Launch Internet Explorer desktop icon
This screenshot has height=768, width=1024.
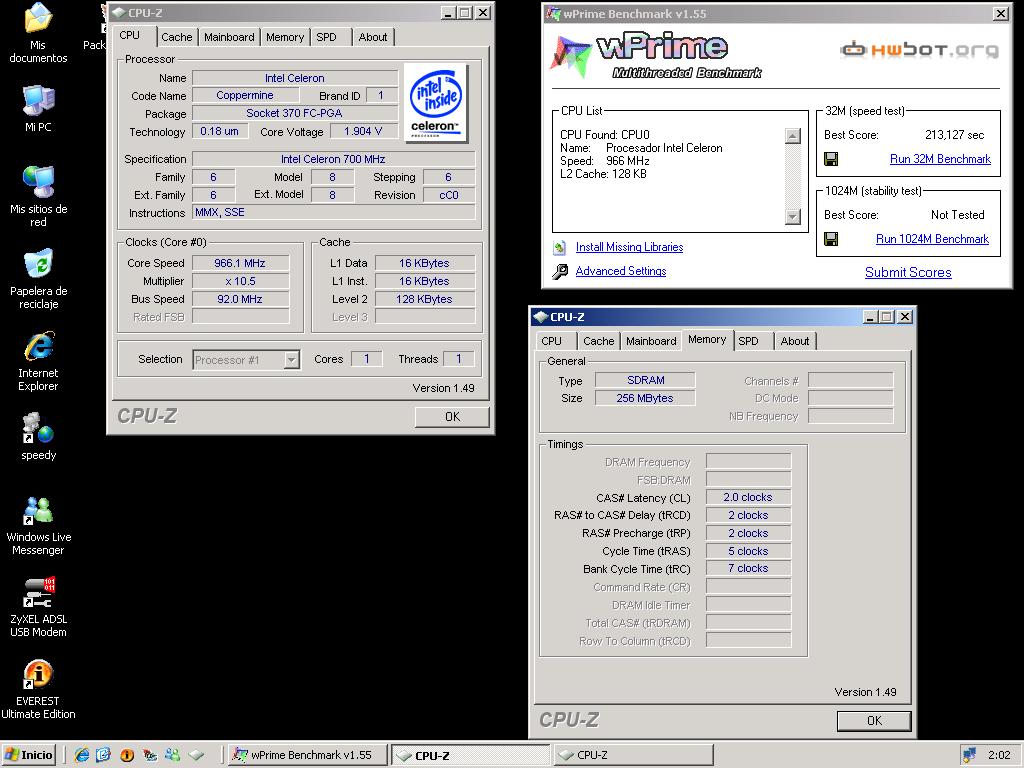pyautogui.click(x=38, y=361)
